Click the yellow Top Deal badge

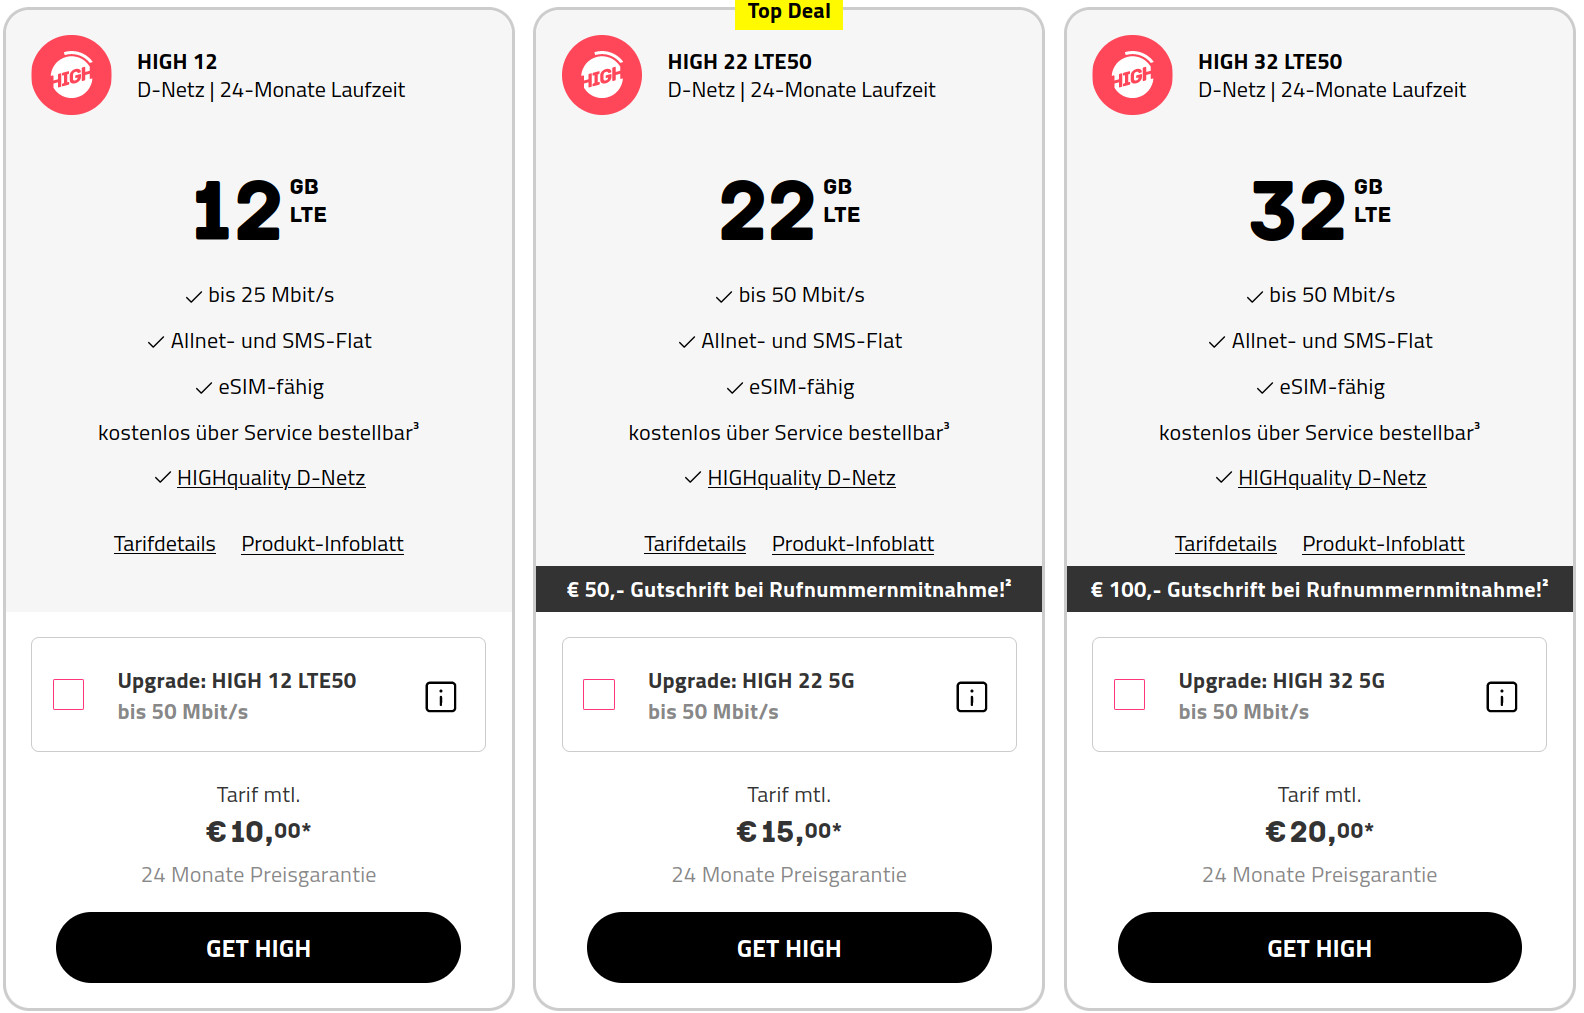[789, 12]
